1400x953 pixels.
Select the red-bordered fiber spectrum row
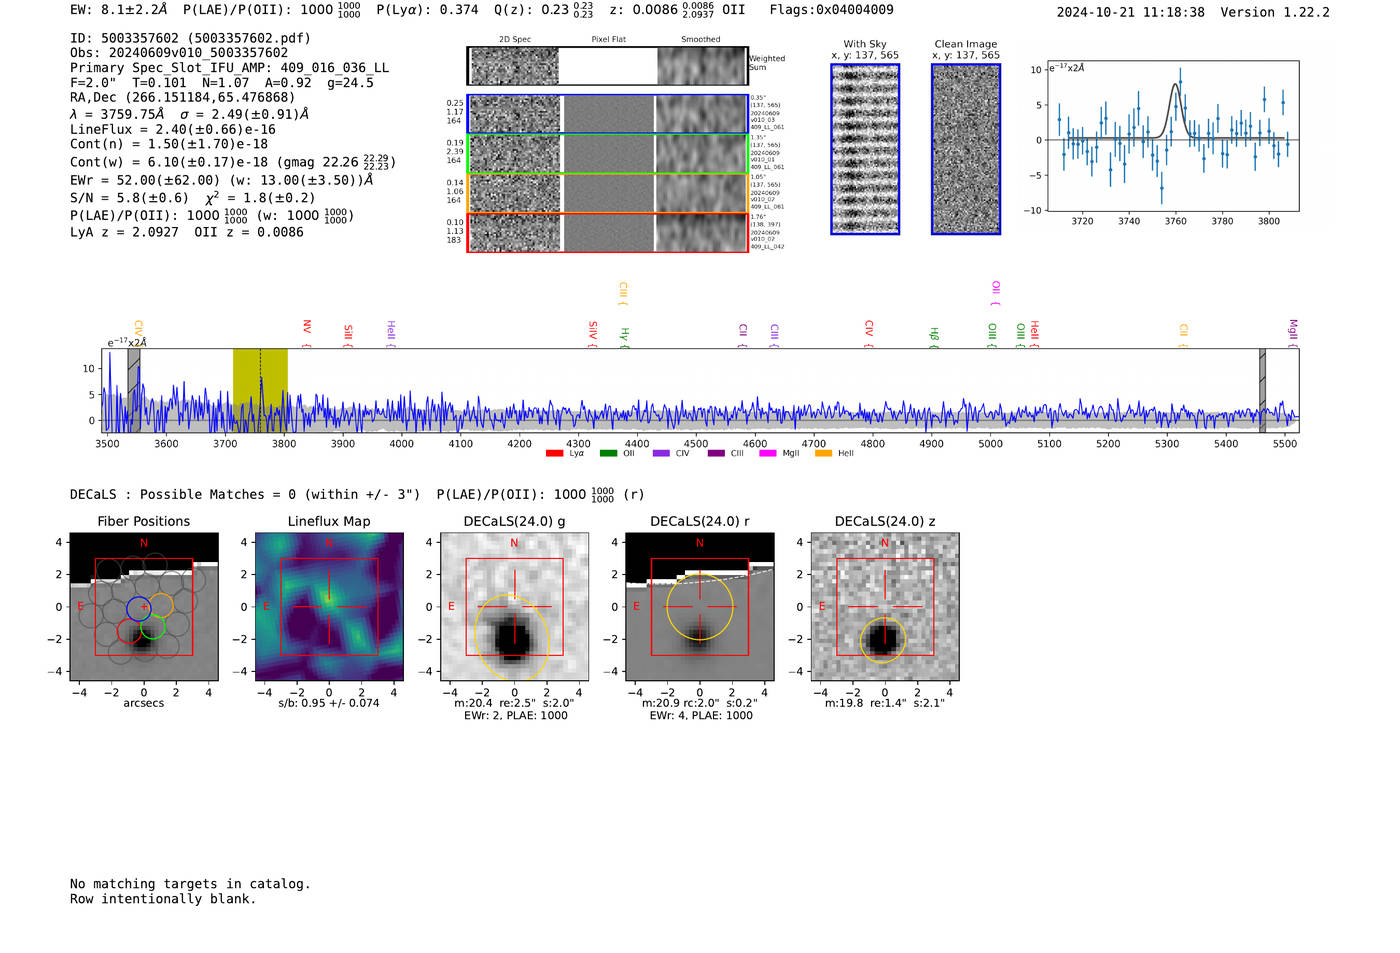(x=607, y=232)
